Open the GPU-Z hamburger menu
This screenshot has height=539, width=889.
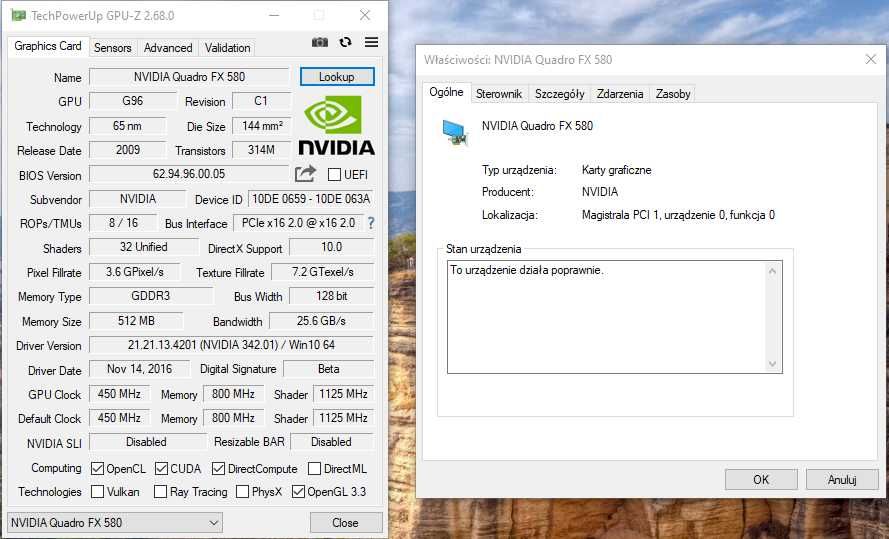pos(371,42)
